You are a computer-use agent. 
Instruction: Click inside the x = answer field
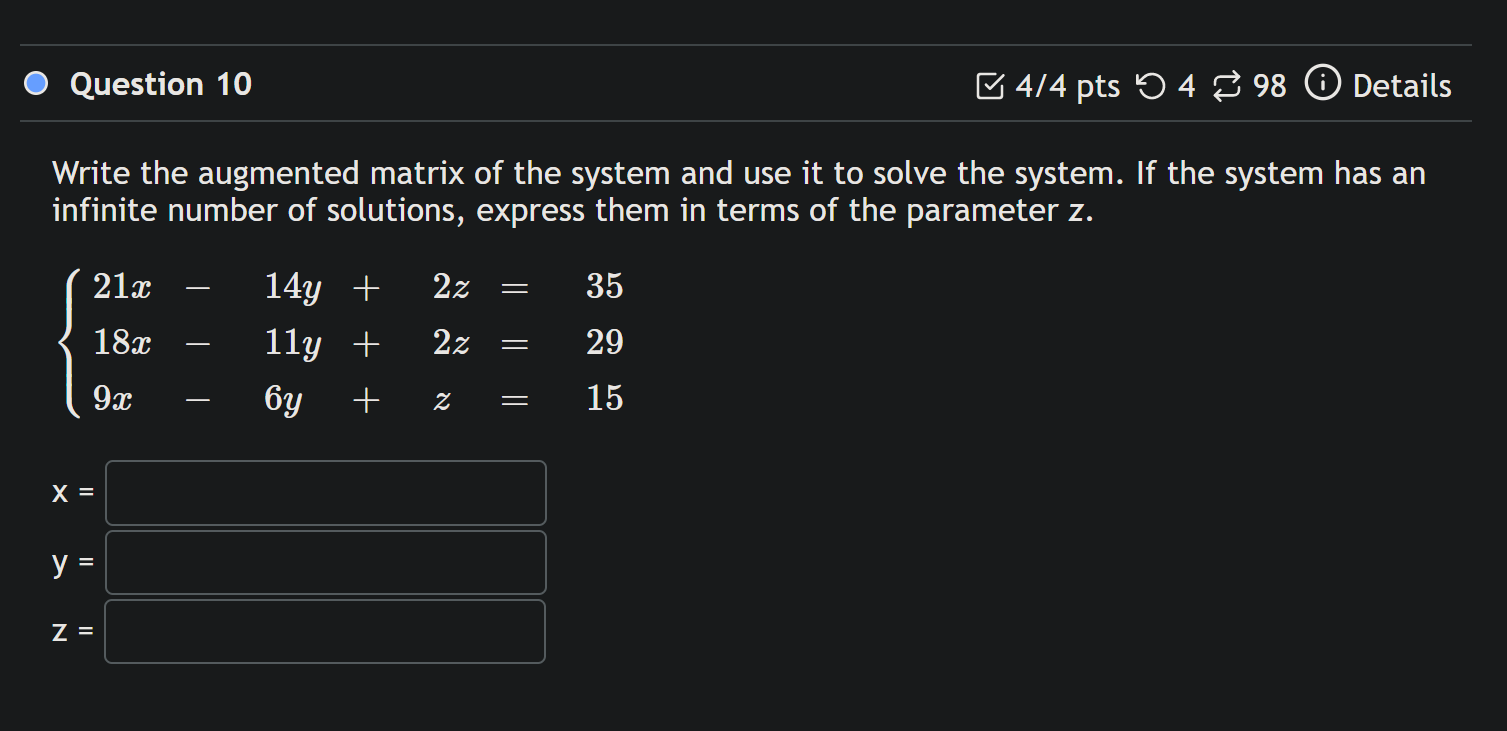pos(325,492)
